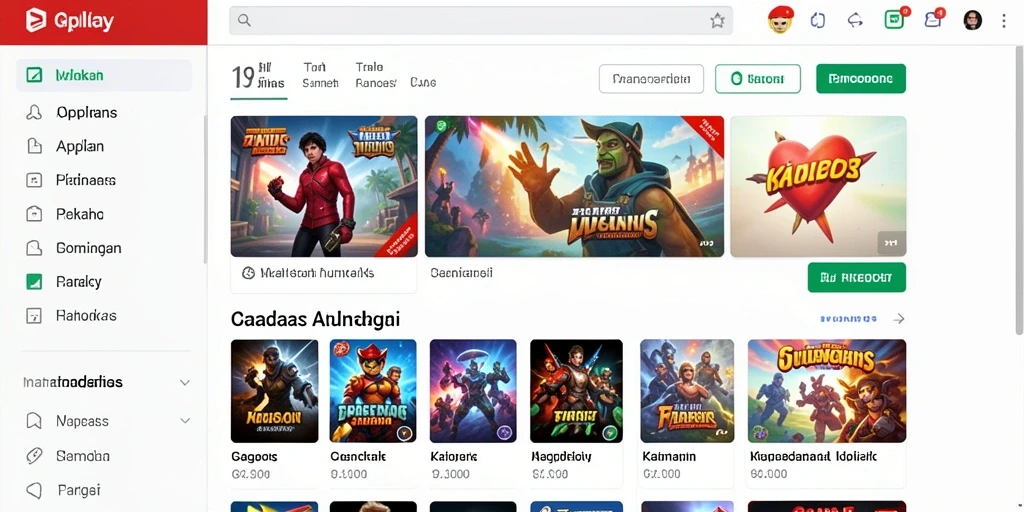Click the icon beside Applan in sidebar
The image size is (1024, 512).
34,146
